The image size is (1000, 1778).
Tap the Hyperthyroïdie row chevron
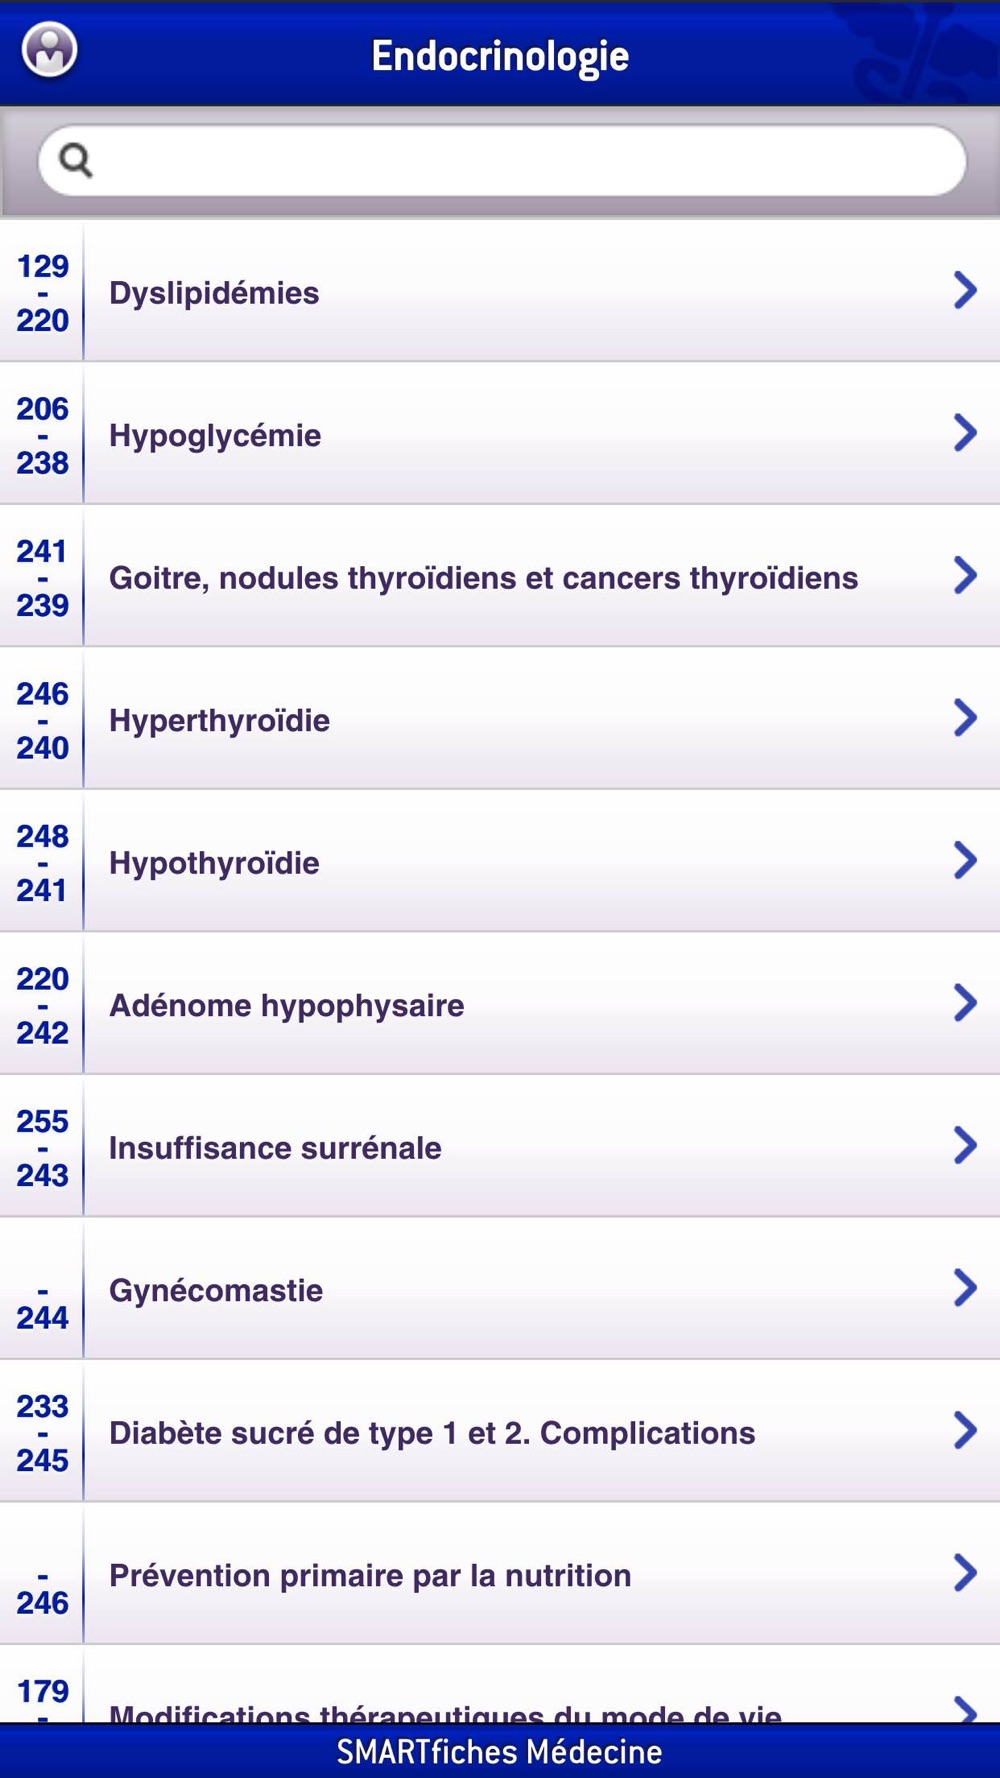pos(965,718)
